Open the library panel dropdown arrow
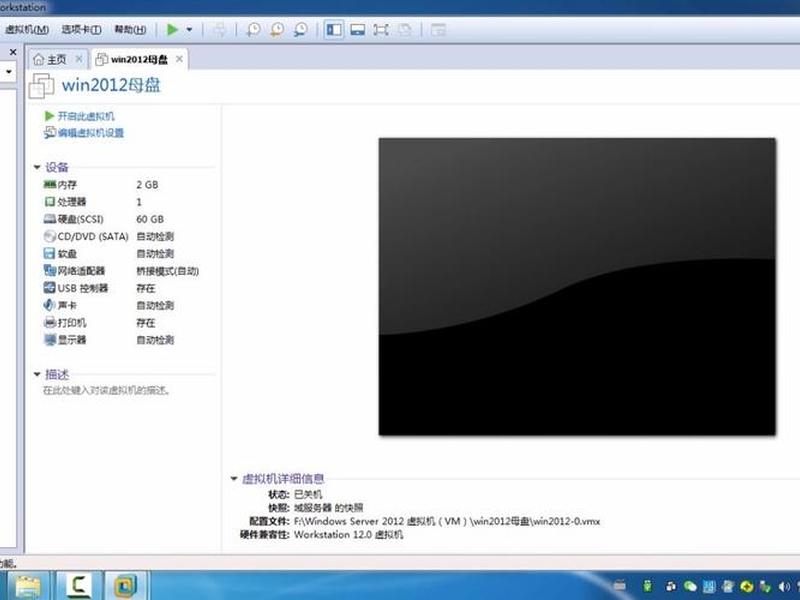 [9, 71]
